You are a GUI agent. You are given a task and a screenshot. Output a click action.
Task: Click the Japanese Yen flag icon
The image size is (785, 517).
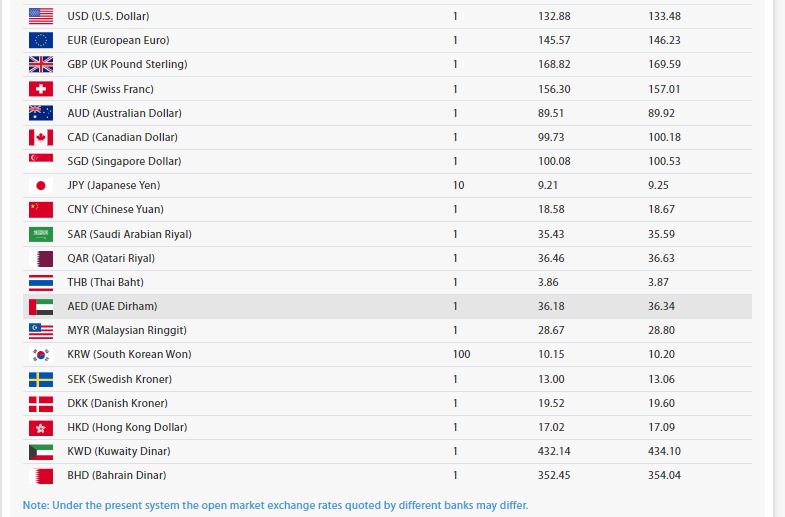click(41, 185)
